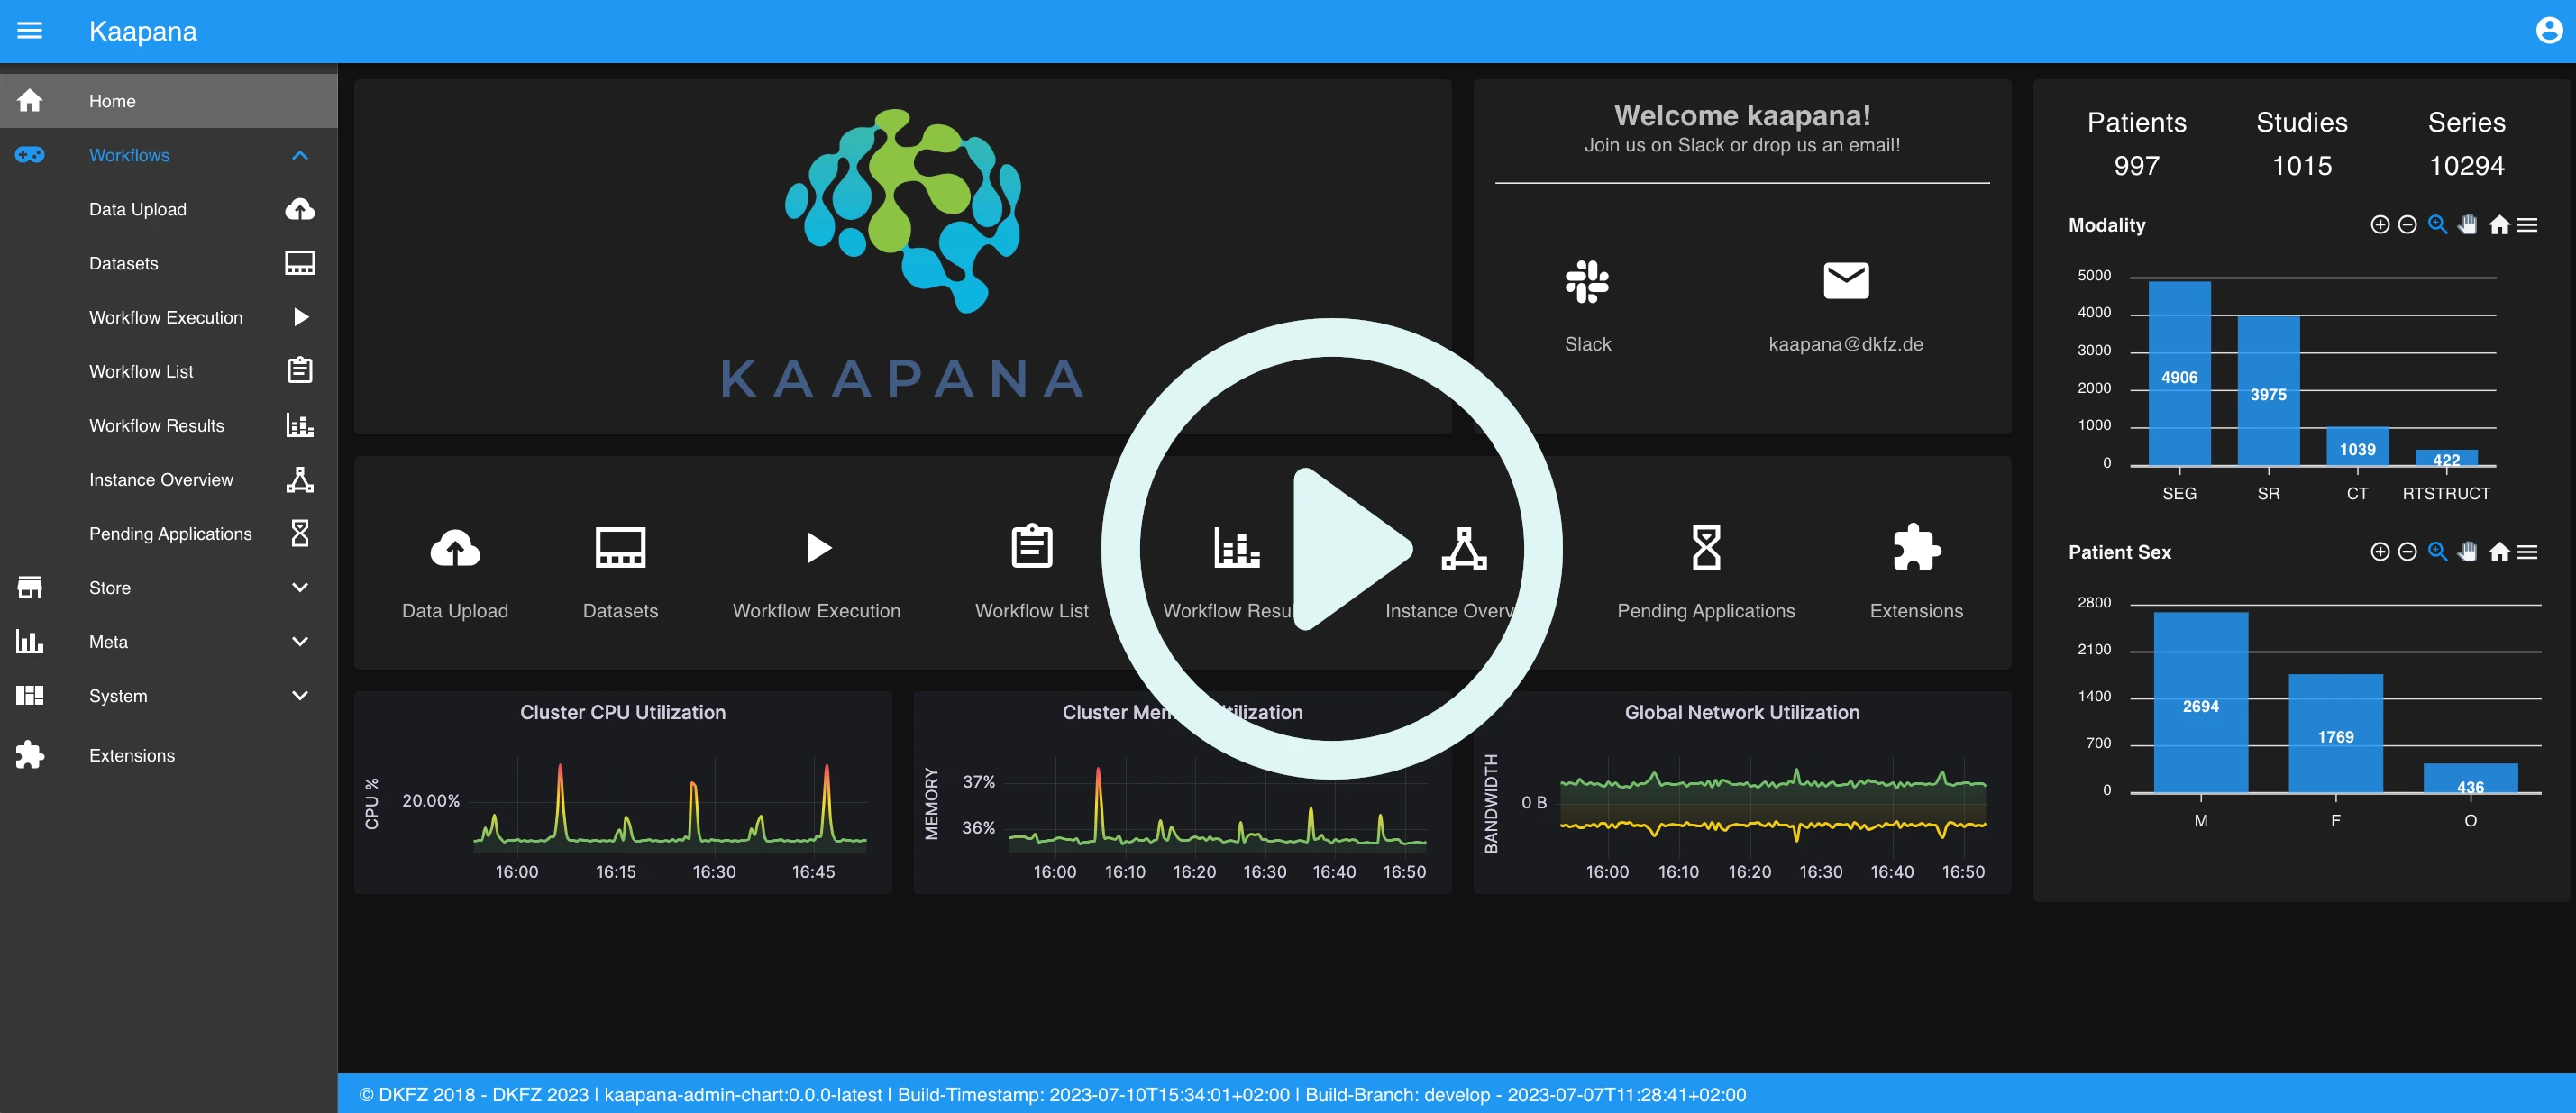Click the sidebar Workflow Results chart icon
This screenshot has height=1113, width=2576.
[300, 425]
